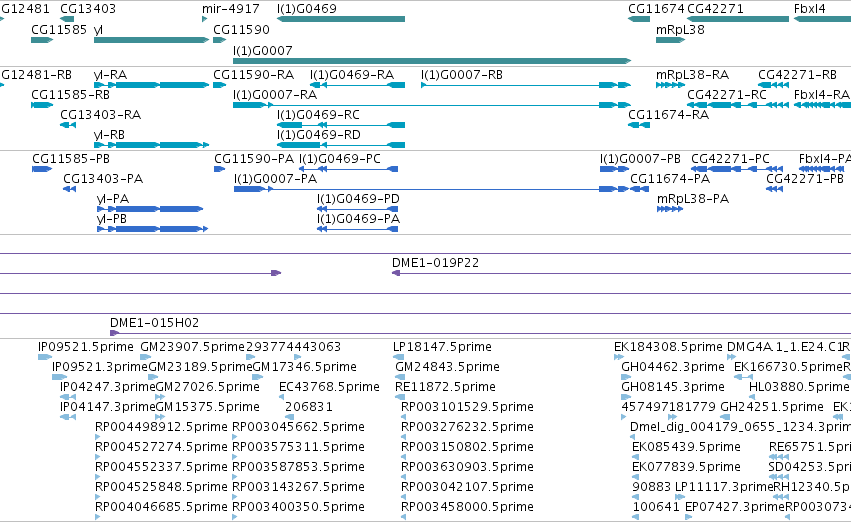The image size is (851, 522).
Task: Select EST EC43768.5prime label
Action: pos(329,387)
